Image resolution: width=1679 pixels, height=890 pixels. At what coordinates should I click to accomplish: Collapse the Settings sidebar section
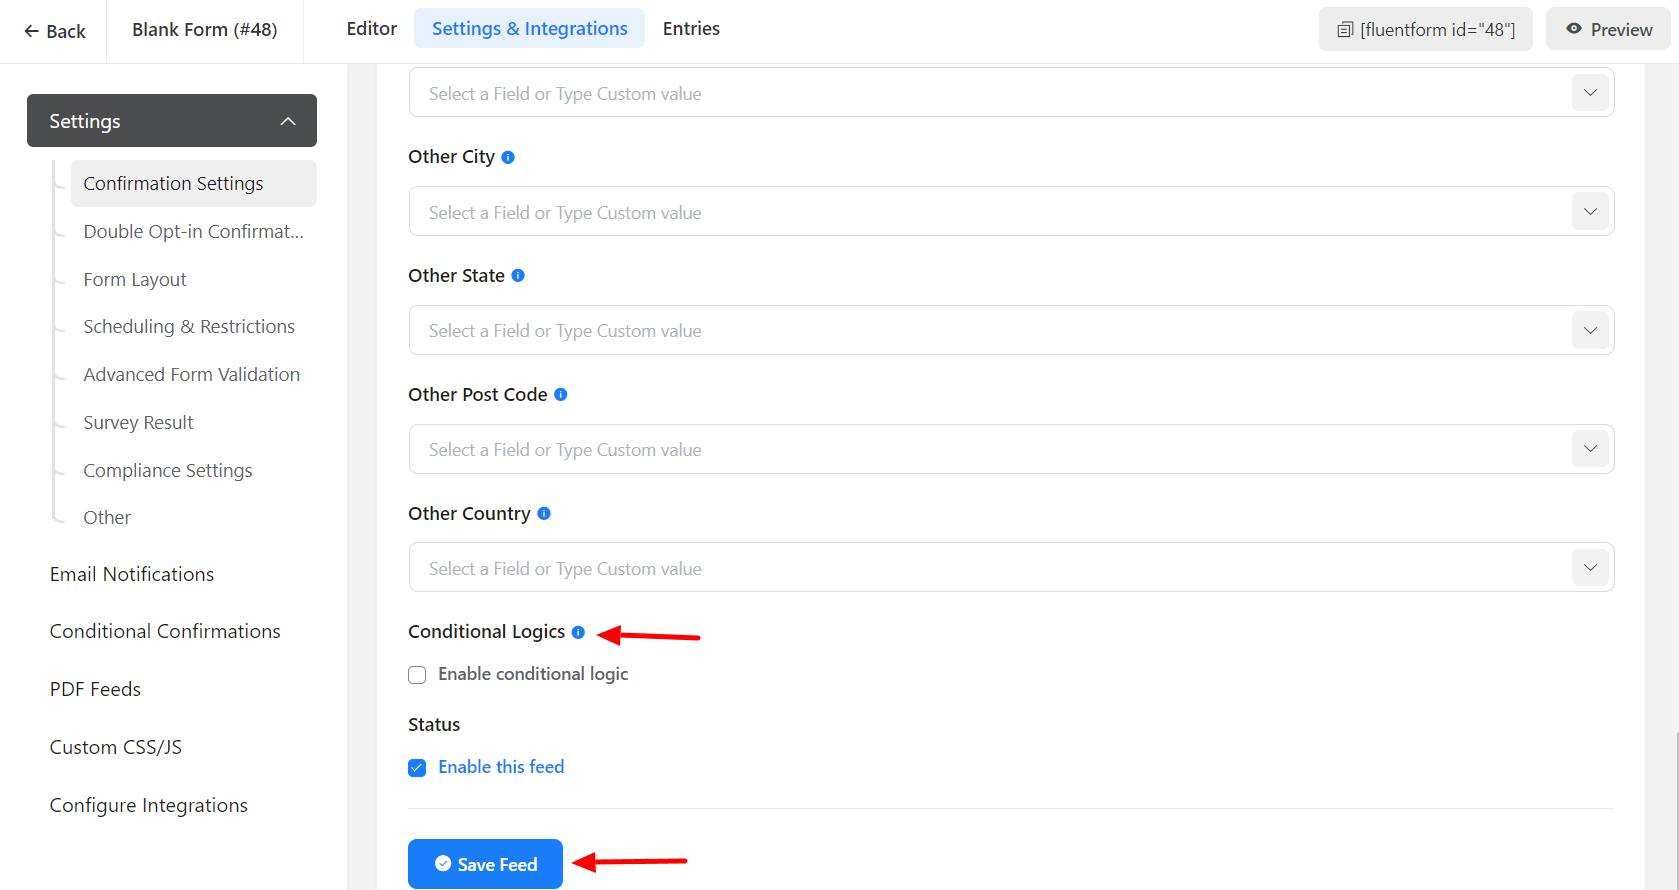[x=288, y=121]
